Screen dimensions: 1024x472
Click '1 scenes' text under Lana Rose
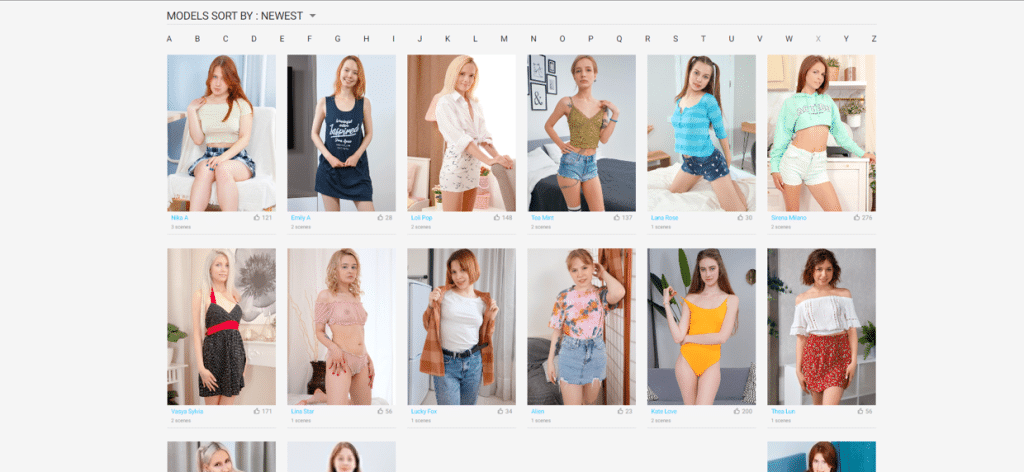click(x=661, y=227)
